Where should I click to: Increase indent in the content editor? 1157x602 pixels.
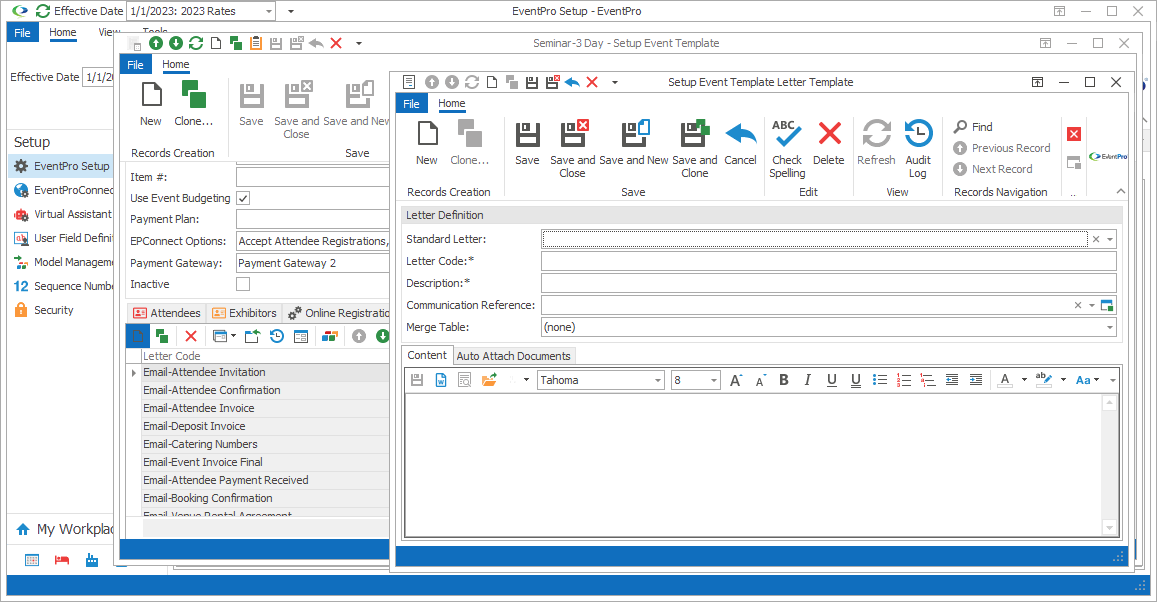[x=975, y=380]
